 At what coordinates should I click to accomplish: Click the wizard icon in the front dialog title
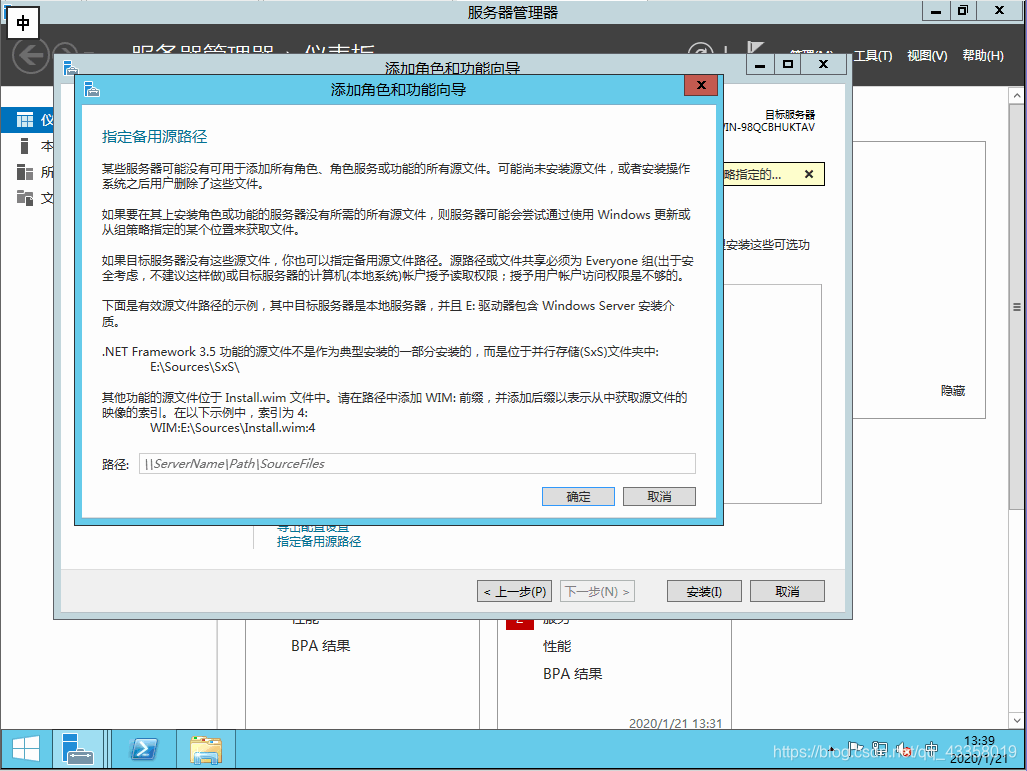(92, 89)
